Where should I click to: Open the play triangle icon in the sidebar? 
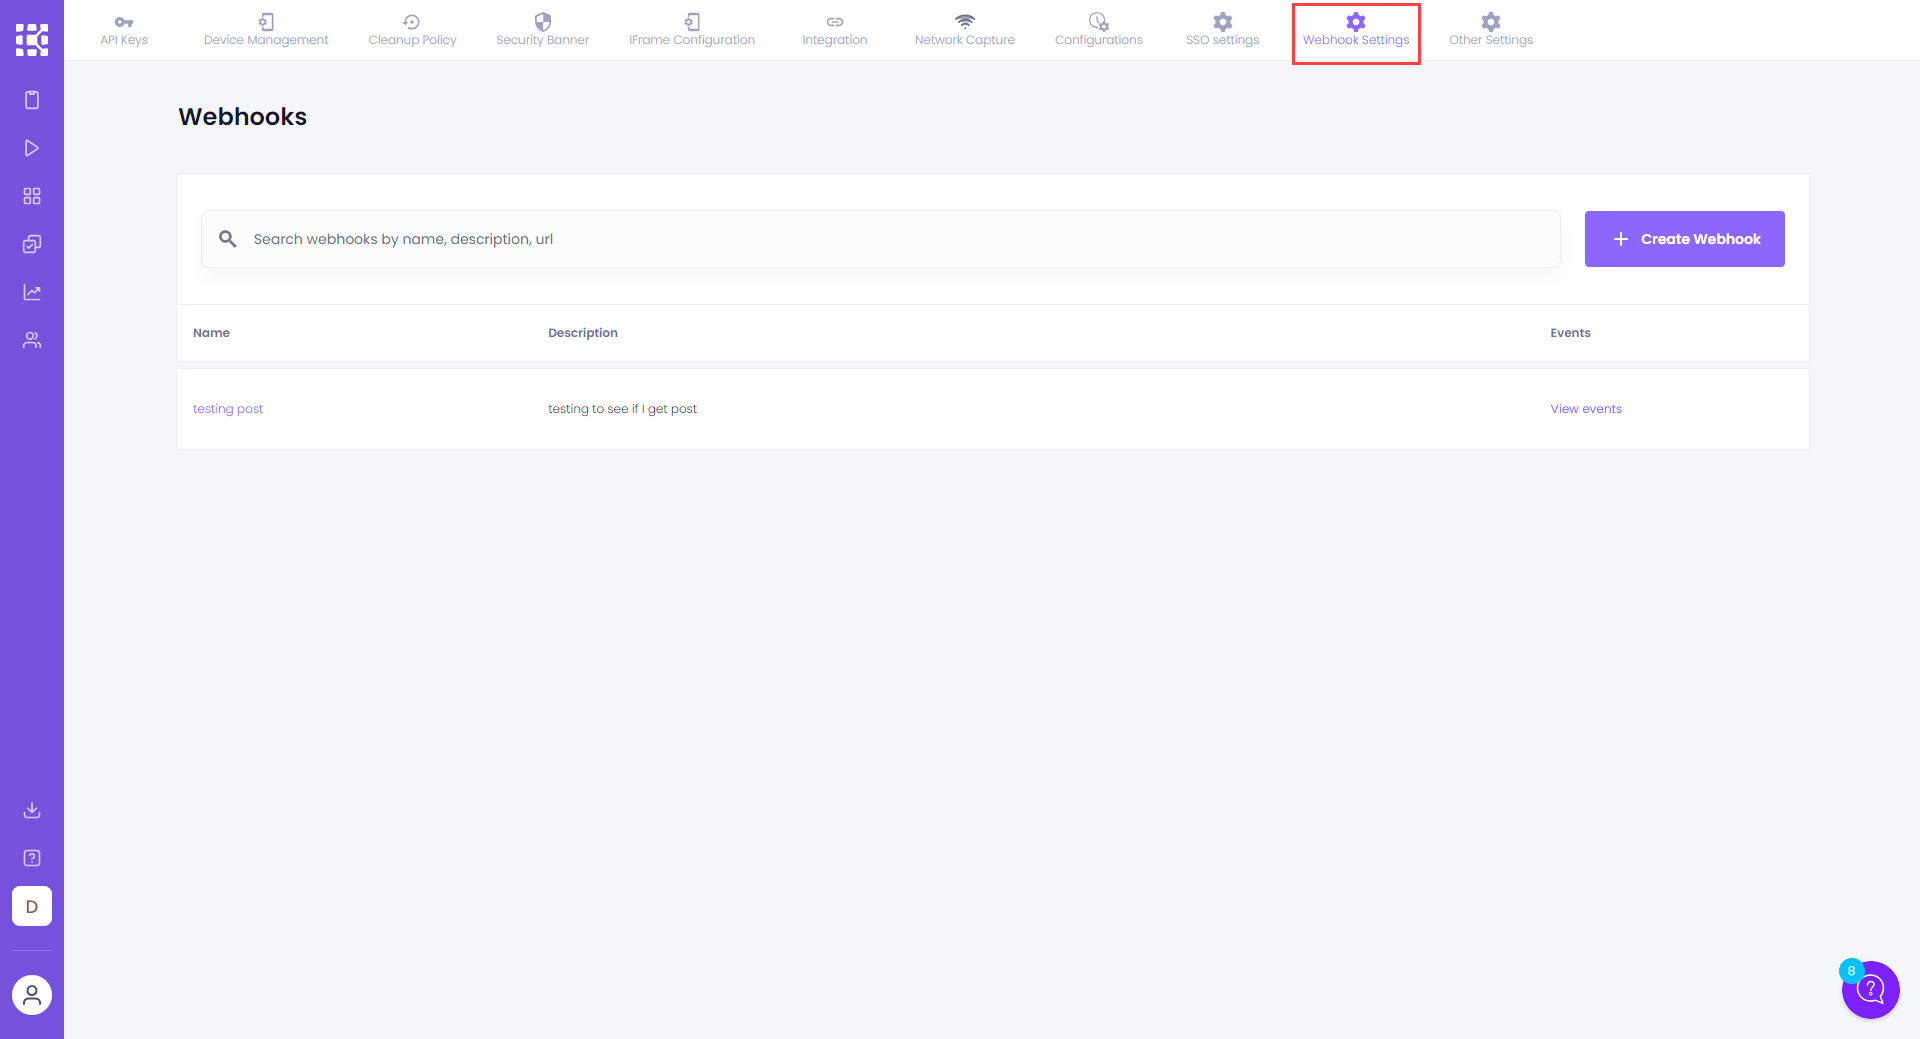(x=32, y=148)
